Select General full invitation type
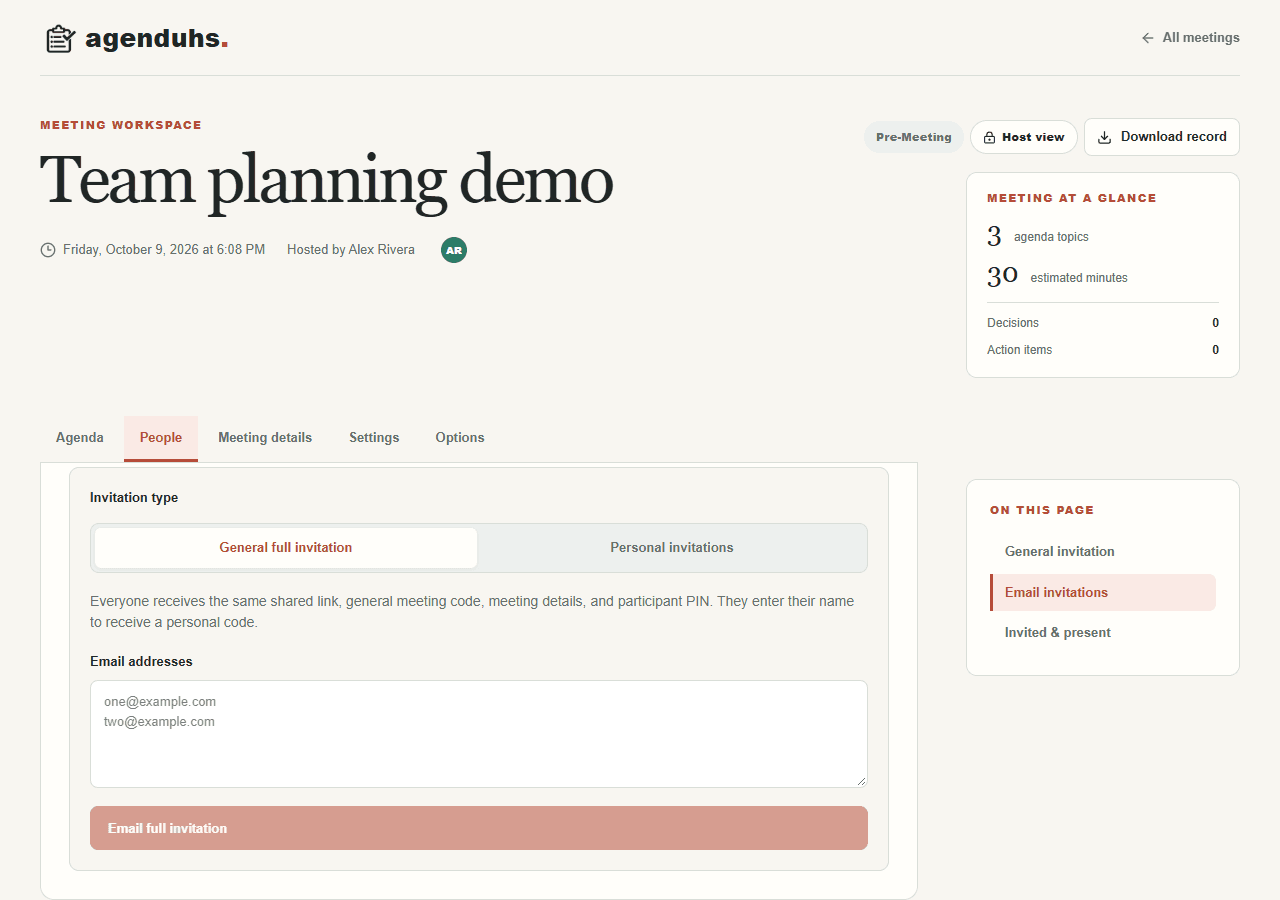1280x900 pixels. (x=286, y=548)
